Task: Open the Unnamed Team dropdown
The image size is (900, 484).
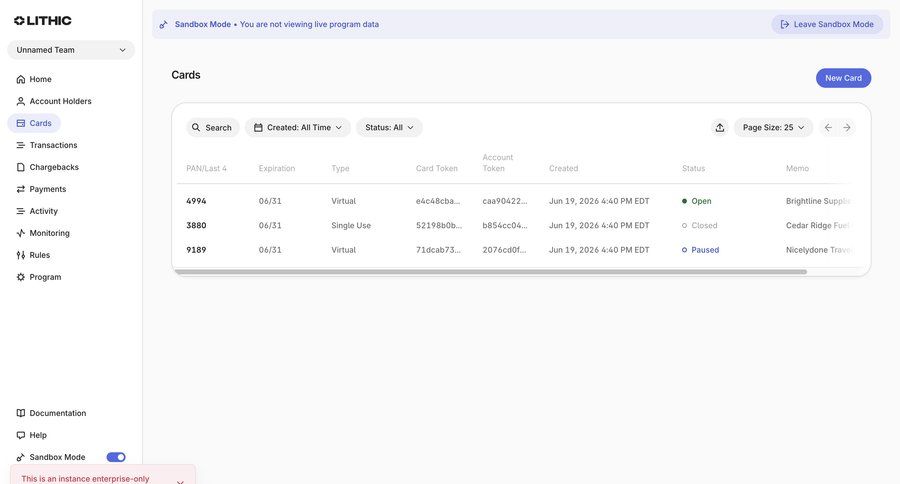Action: coord(71,50)
